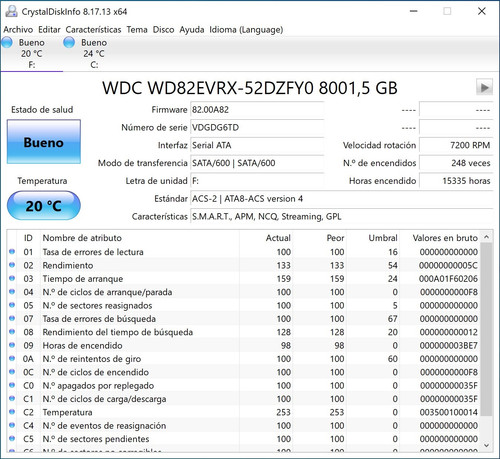500x459 pixels.
Task: Click the serial number field VDGDG6TD
Action: click(257, 127)
